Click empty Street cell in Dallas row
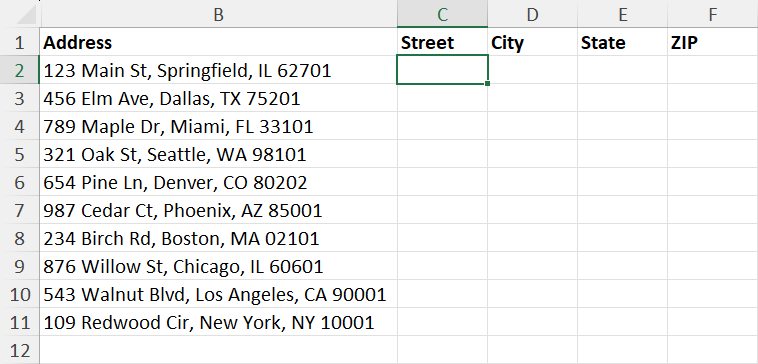This screenshot has height=364, width=758. point(442,99)
